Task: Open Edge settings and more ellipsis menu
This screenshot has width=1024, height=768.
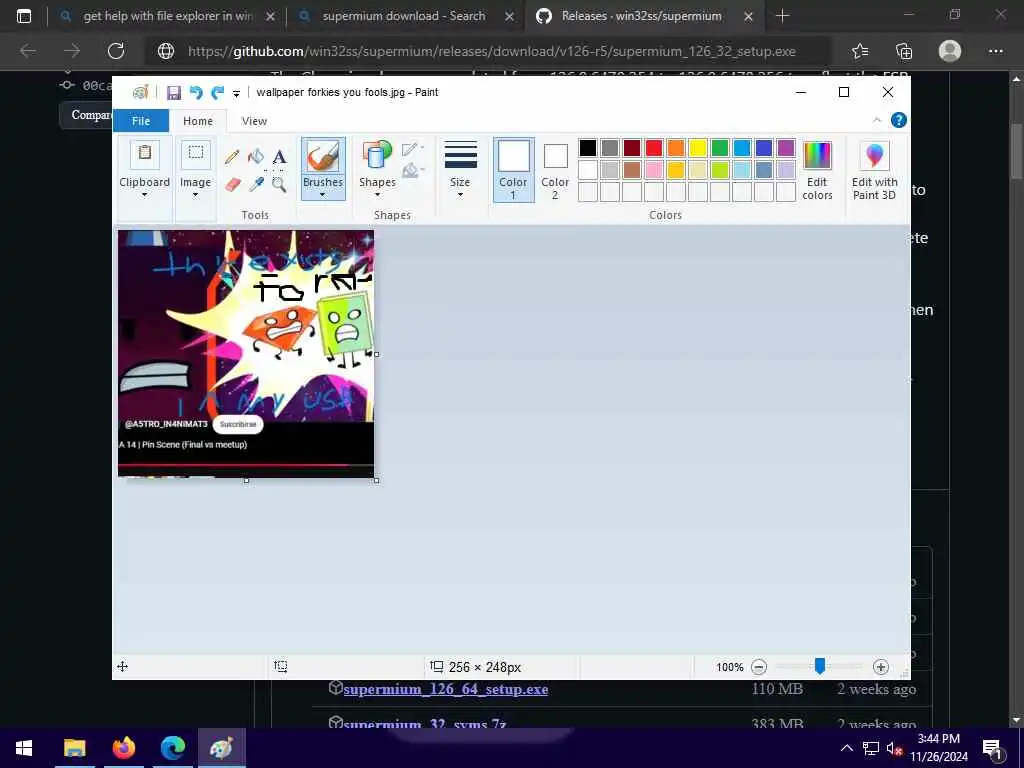Action: pyautogui.click(x=995, y=51)
